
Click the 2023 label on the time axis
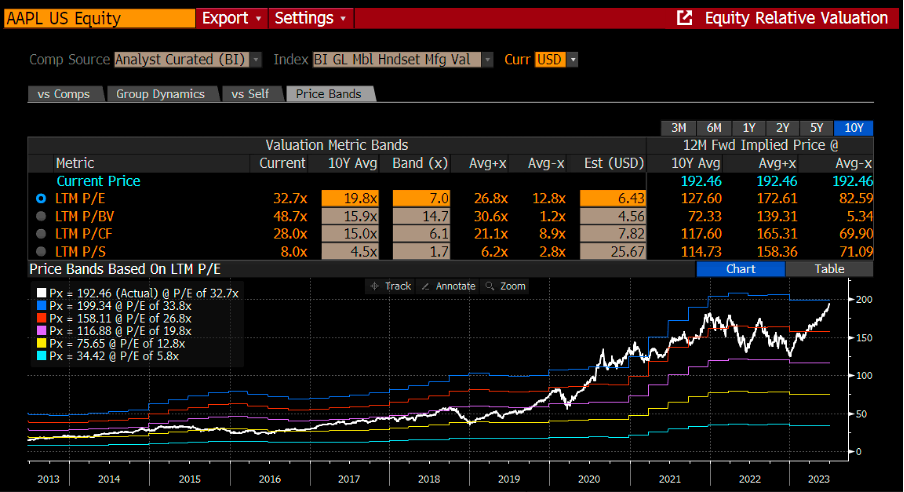pyautogui.click(x=819, y=479)
